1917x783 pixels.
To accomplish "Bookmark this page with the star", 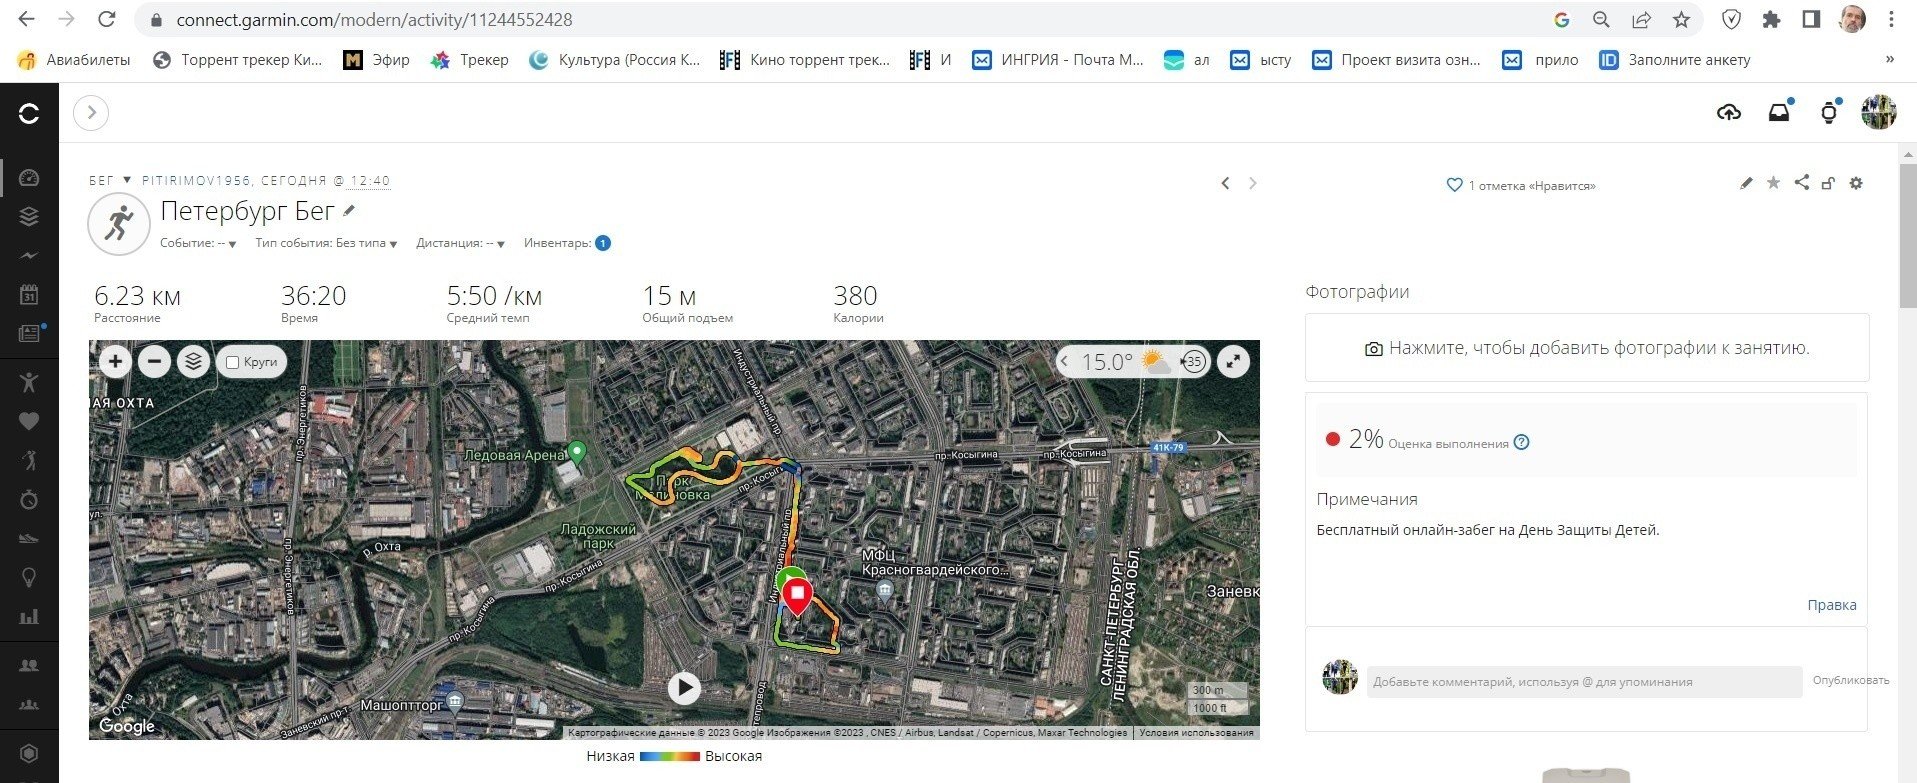I will (1681, 20).
